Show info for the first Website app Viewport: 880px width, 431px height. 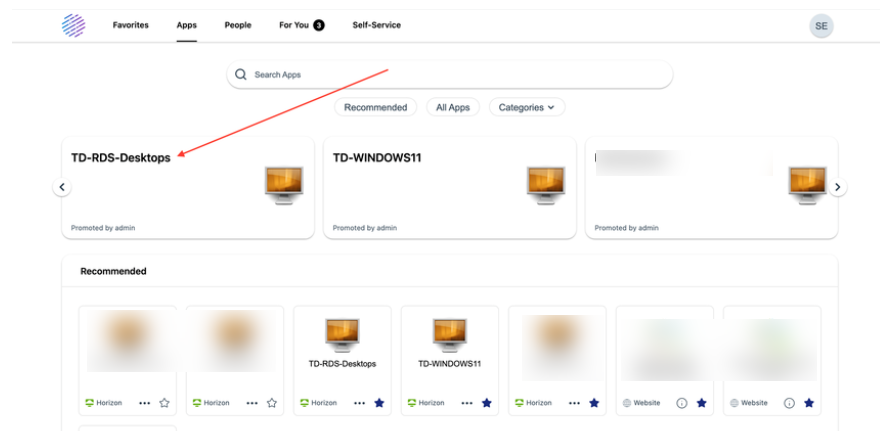[682, 403]
